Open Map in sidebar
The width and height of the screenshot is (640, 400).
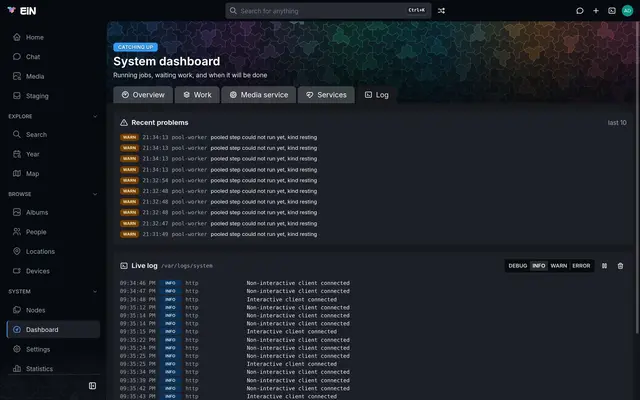(x=53, y=173)
